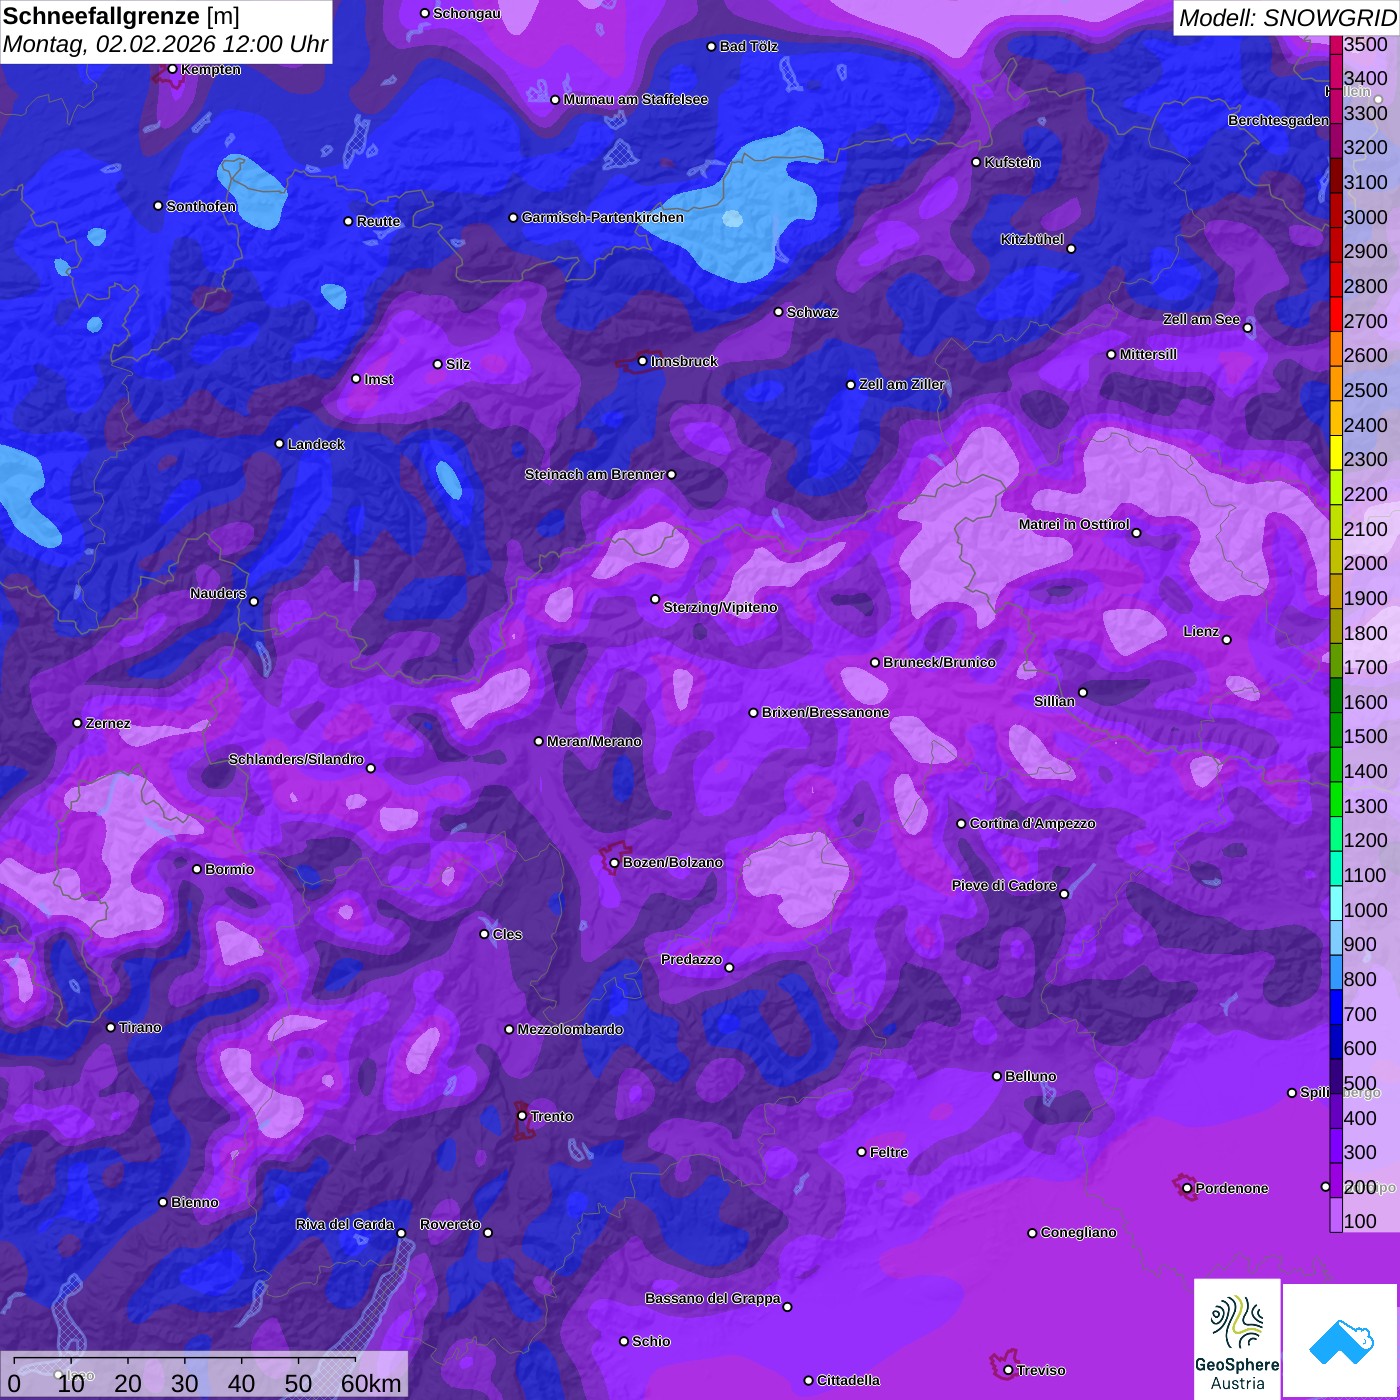
Task: Click the Rovereto label
Action: coord(450,1224)
